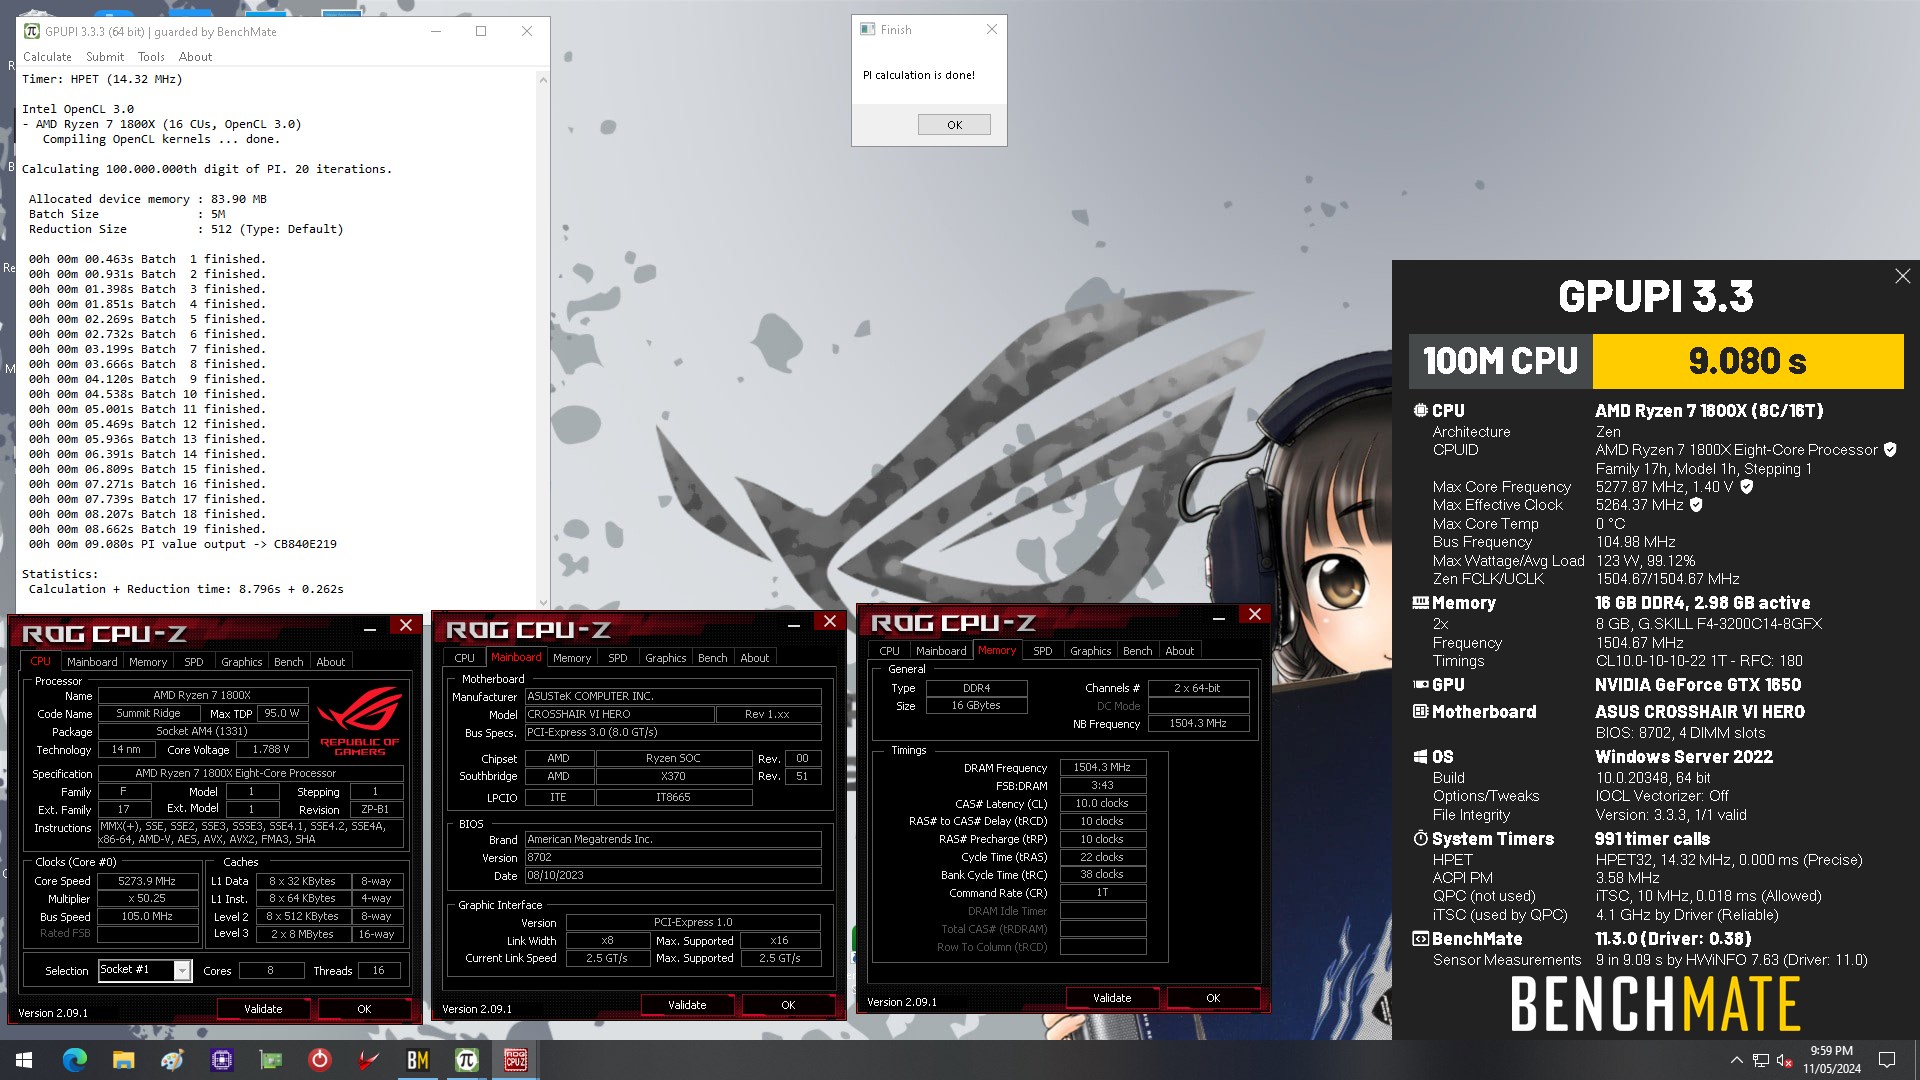The image size is (1920, 1080).
Task: Click the yellow 9.080 s score box
Action: pos(1747,361)
